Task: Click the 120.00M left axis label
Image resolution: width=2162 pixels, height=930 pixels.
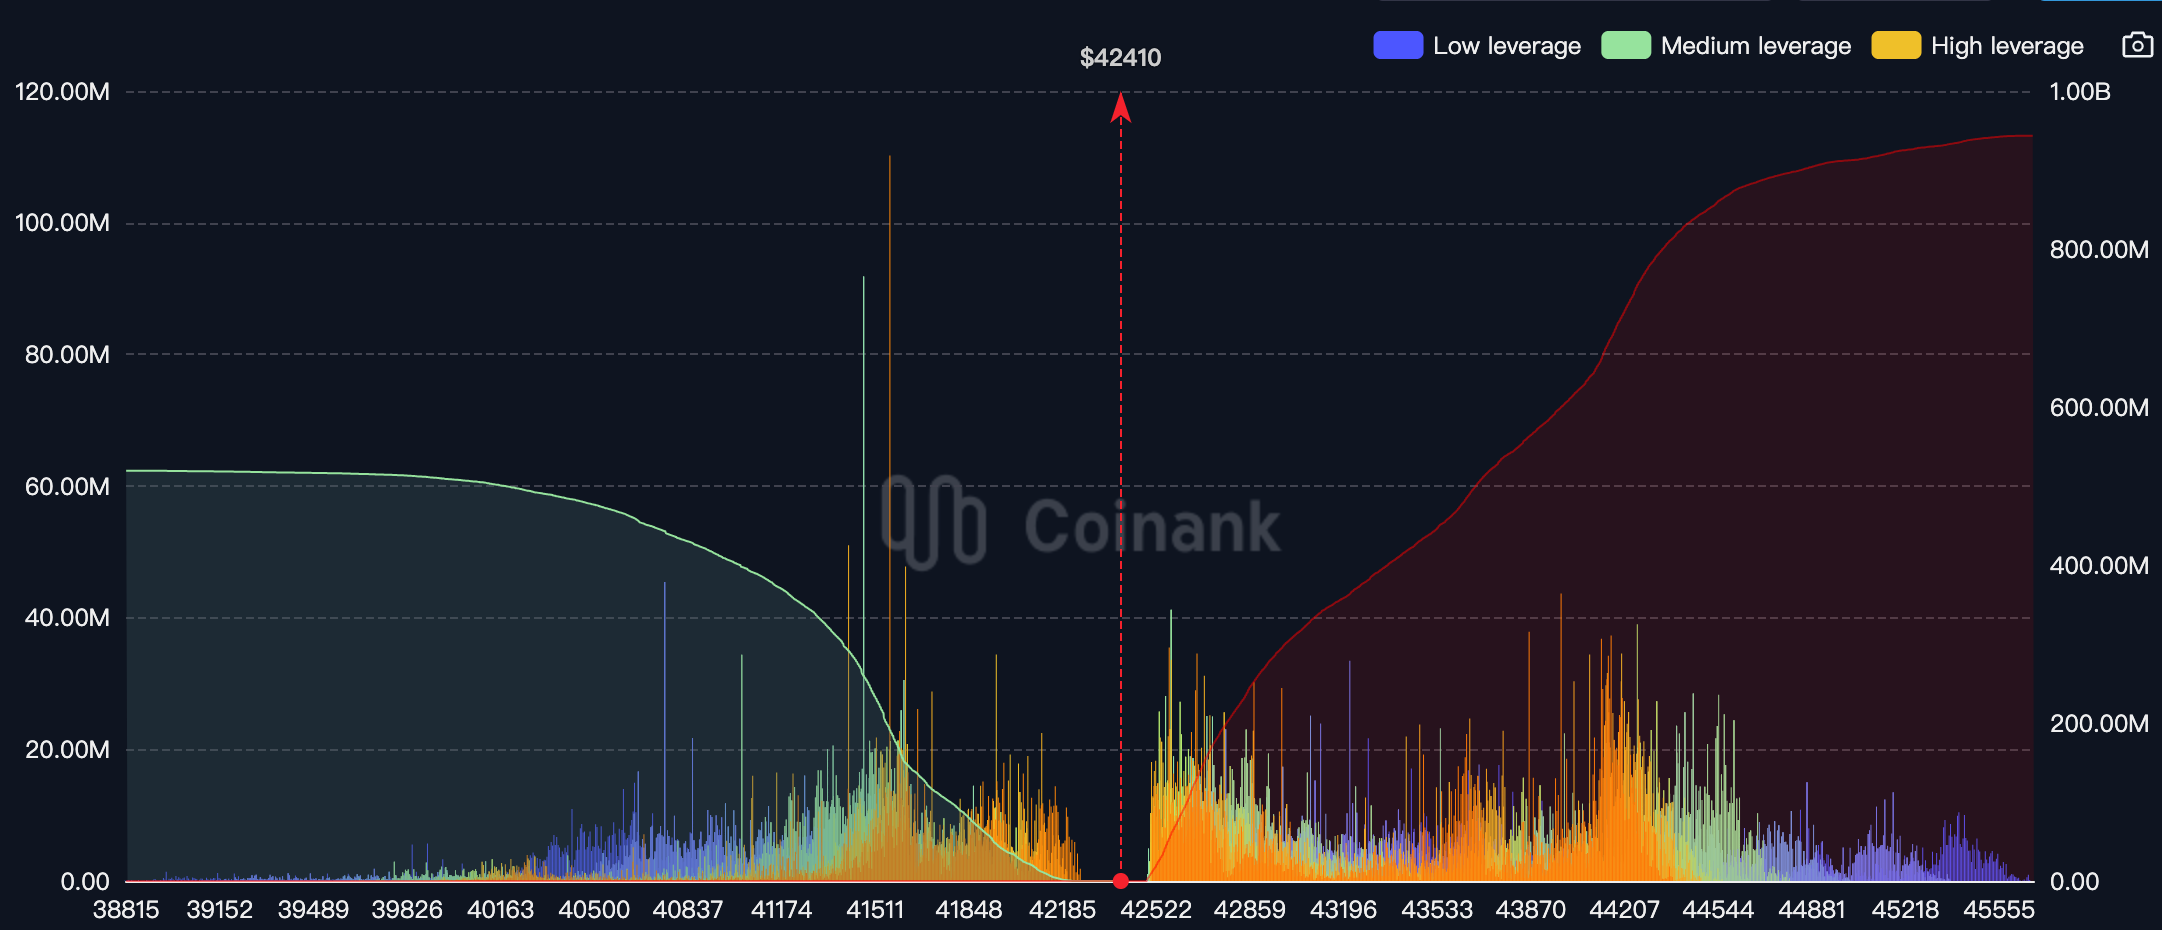Action: click(x=62, y=92)
